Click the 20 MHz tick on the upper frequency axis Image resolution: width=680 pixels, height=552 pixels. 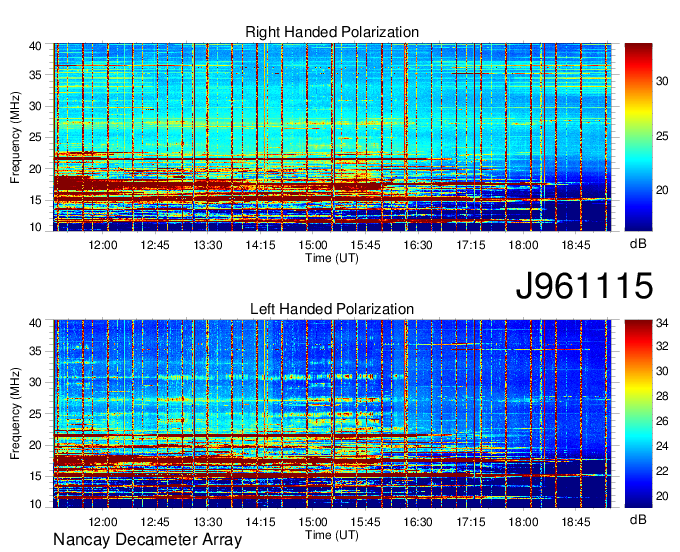[x=35, y=169]
